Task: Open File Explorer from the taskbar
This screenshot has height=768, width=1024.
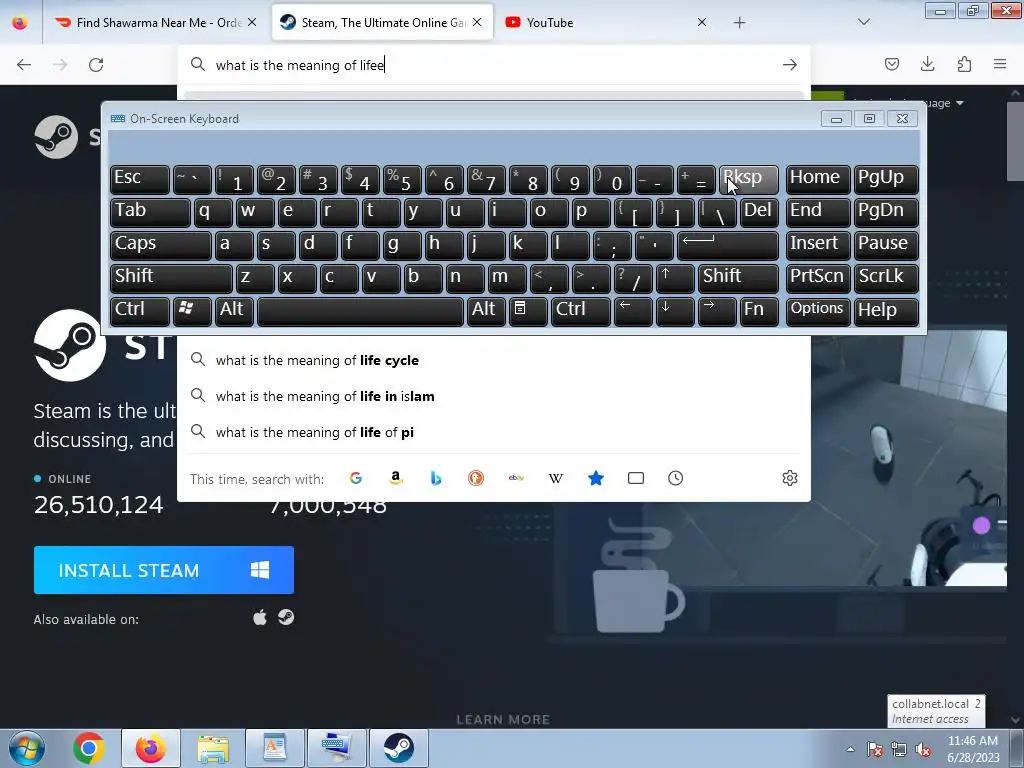Action: pos(213,748)
